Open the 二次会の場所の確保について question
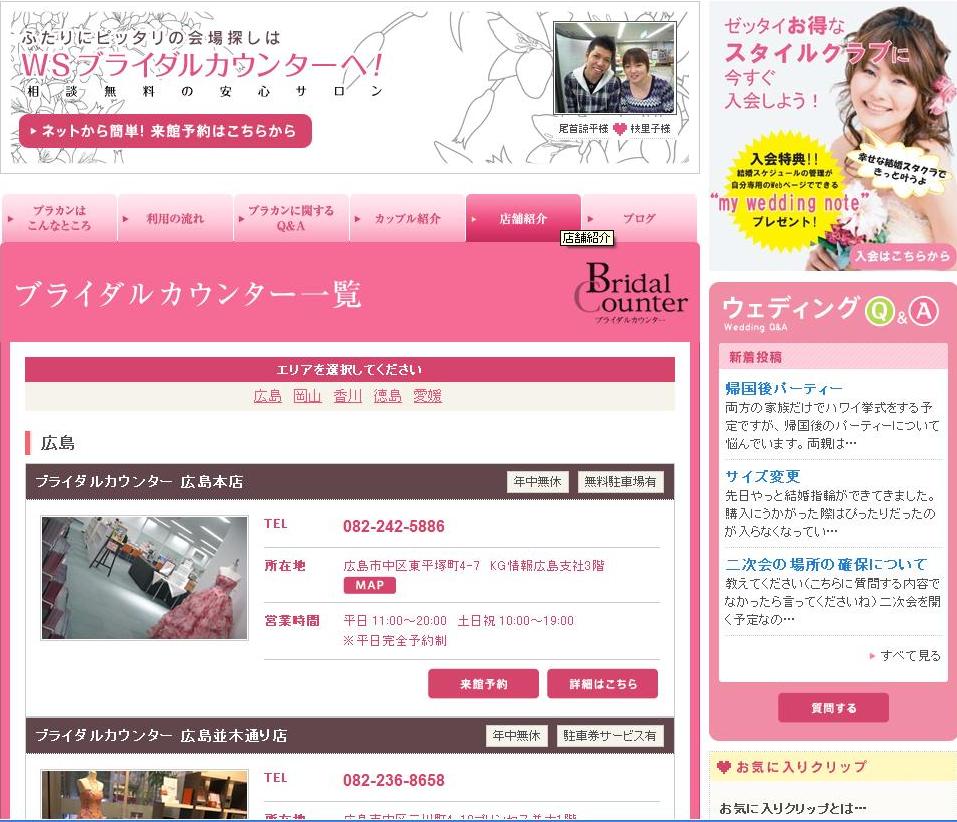Screen dimensions: 957x822 pos(826,564)
